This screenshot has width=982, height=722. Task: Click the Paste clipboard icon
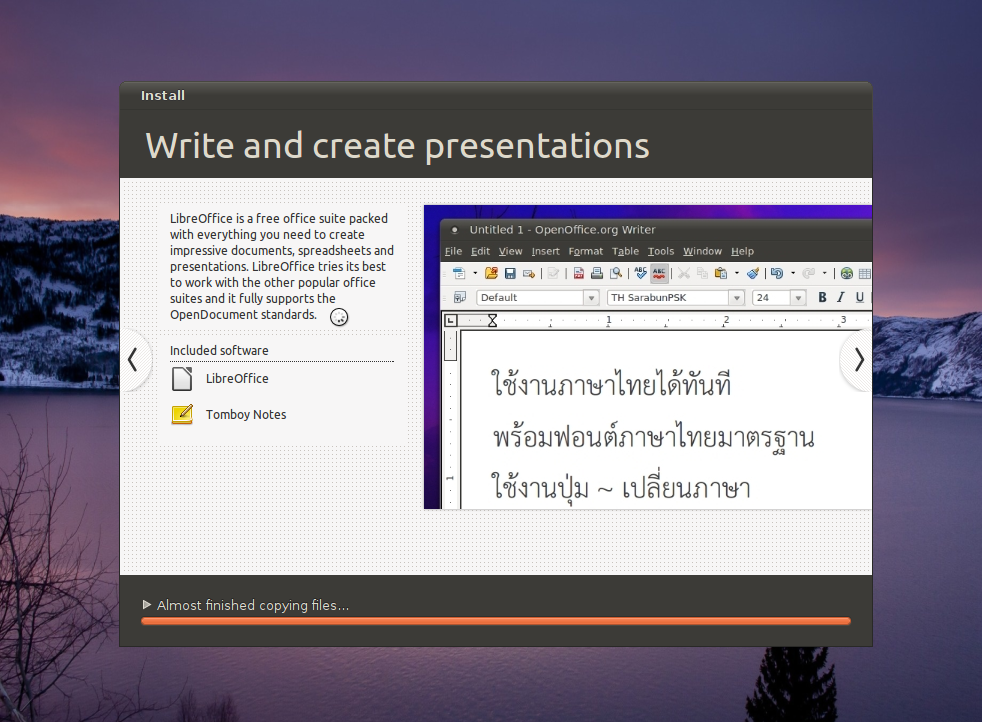(x=721, y=273)
